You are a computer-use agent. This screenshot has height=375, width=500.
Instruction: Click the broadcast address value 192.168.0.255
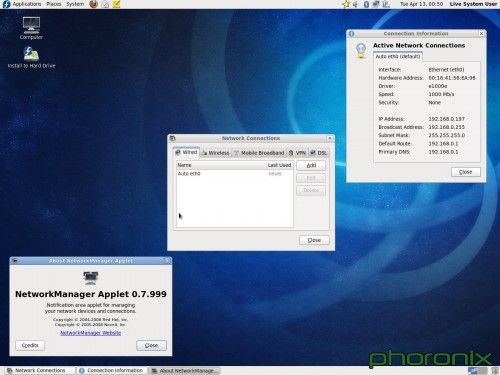coord(446,127)
